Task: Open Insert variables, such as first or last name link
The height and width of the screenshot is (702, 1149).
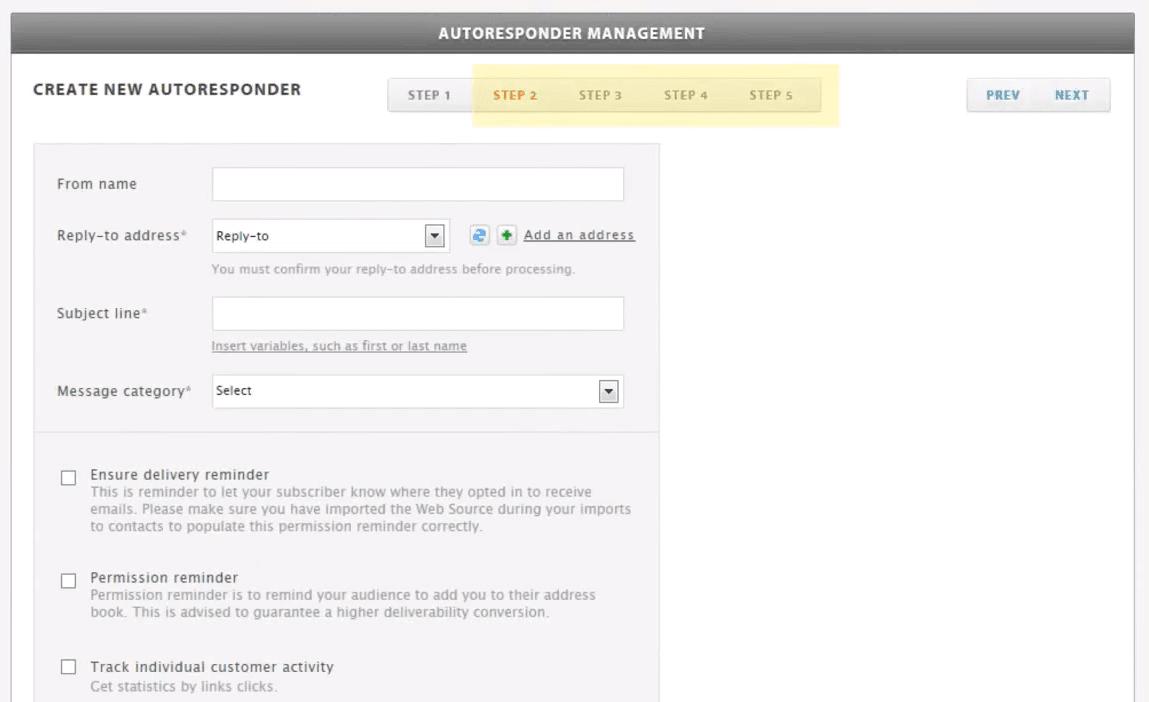Action: tap(339, 346)
